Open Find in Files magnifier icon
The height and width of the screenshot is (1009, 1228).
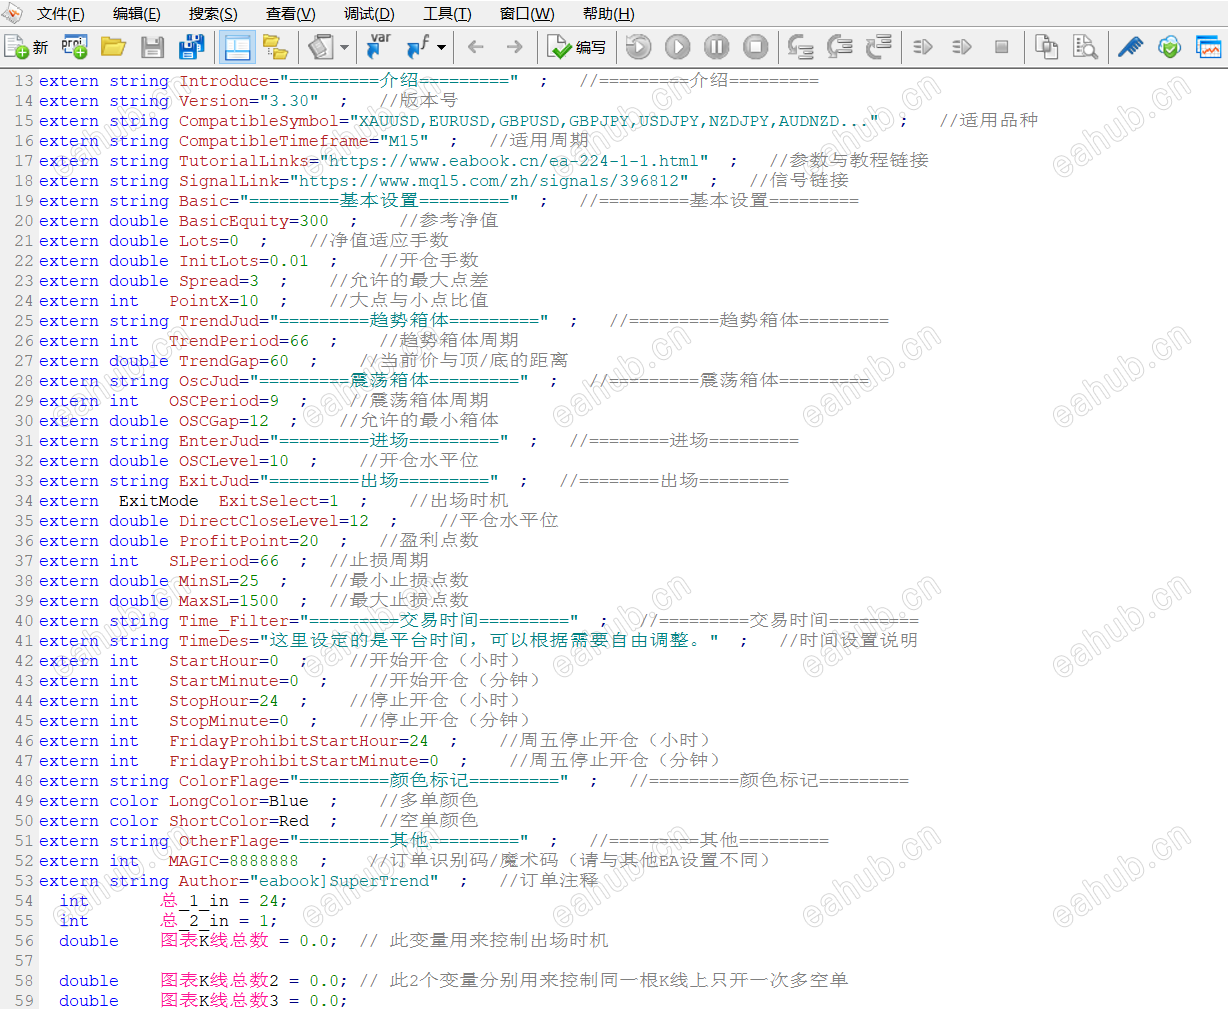(1086, 47)
